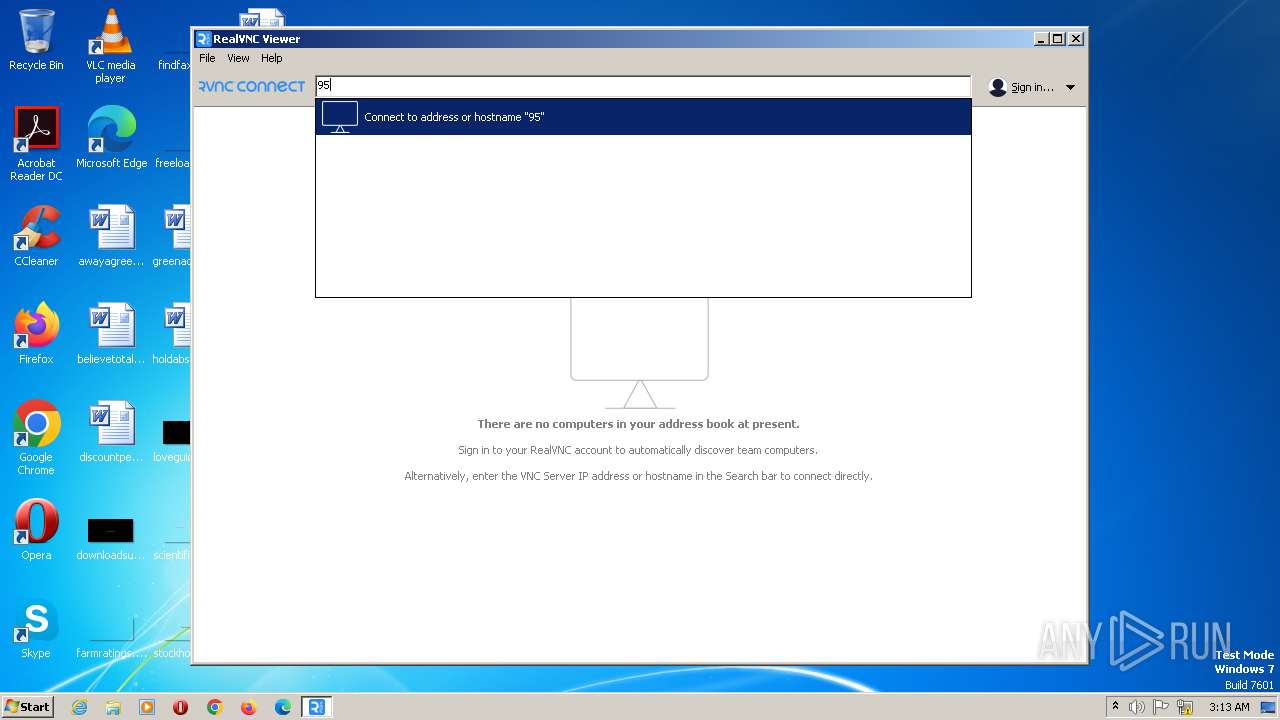Close the RealVNC Viewer window

[x=1076, y=39]
